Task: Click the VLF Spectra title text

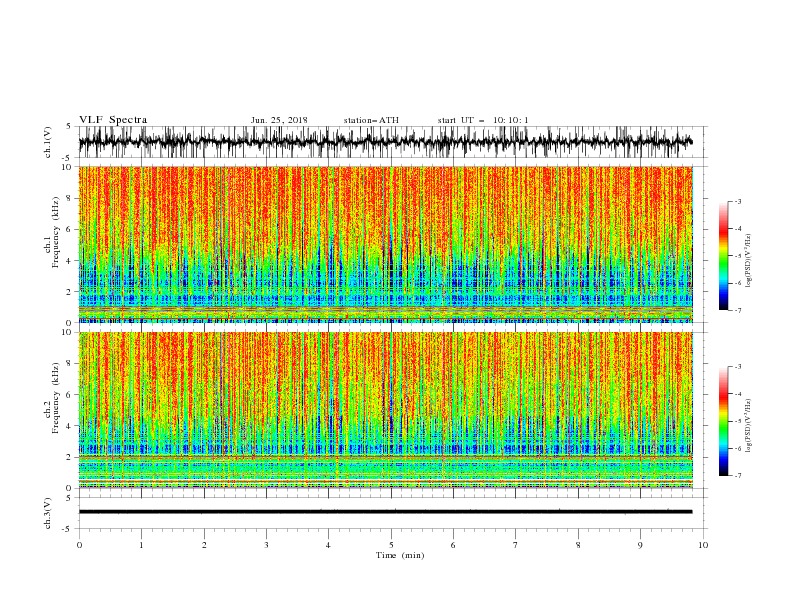Action: [x=113, y=120]
